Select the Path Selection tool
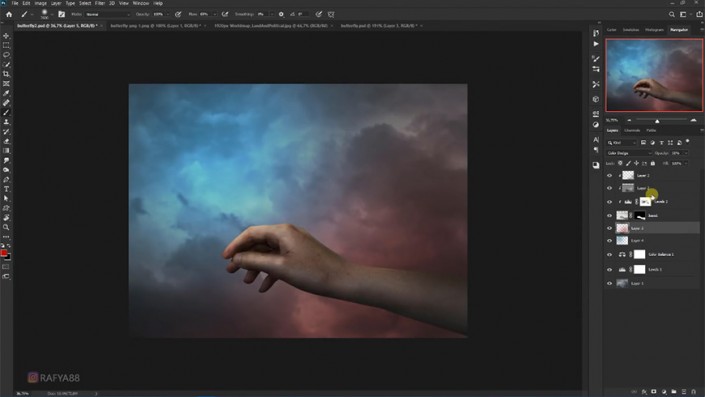 pyautogui.click(x=6, y=198)
